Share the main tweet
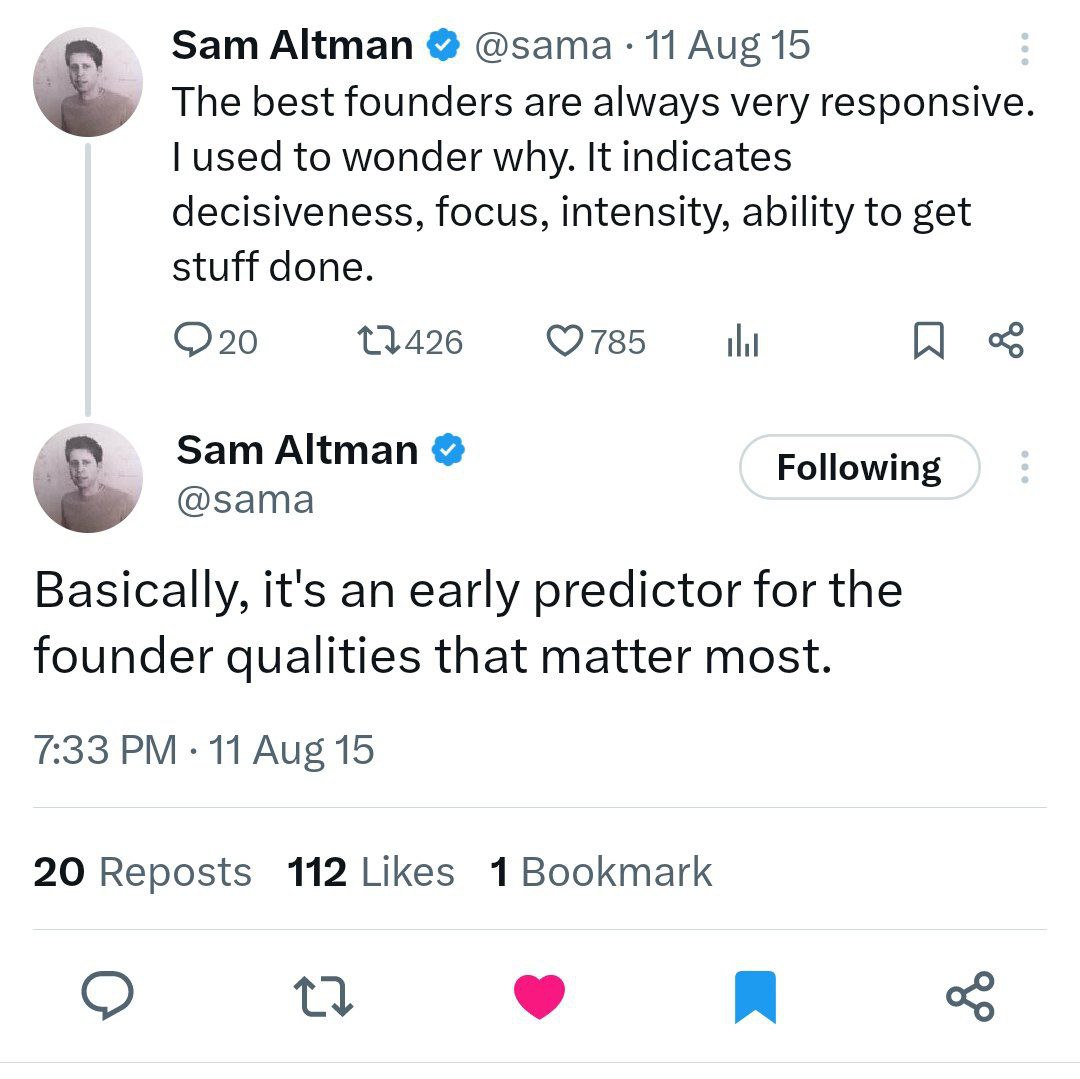The height and width of the screenshot is (1079, 1080). pyautogui.click(x=970, y=997)
